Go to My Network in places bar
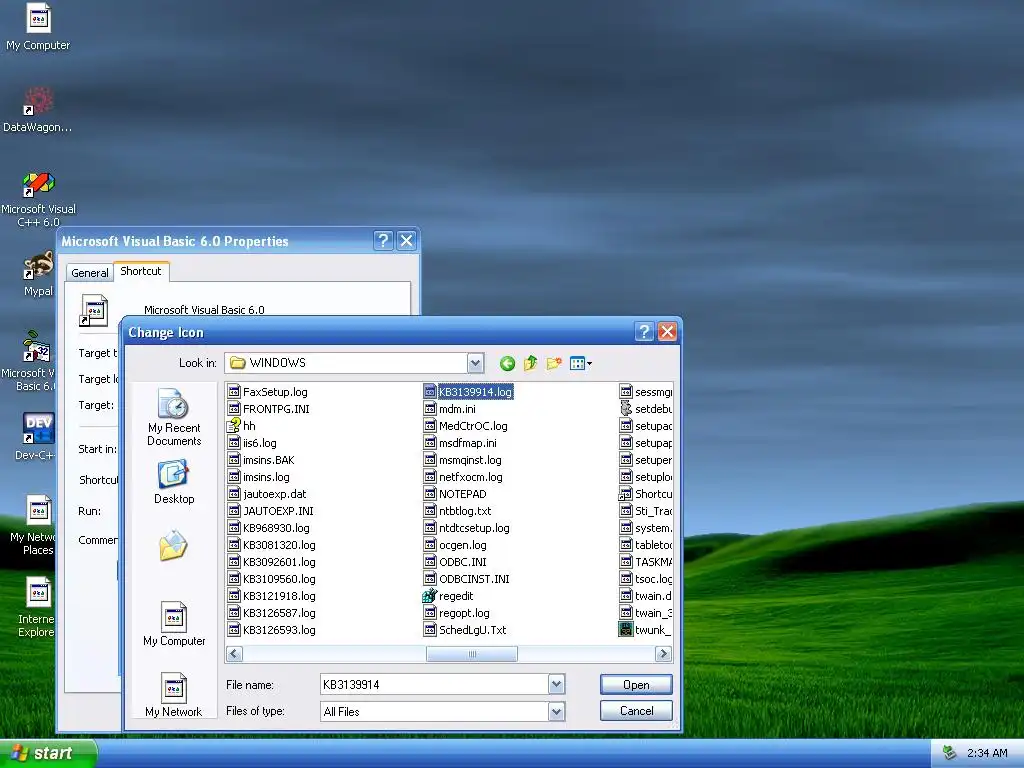The height and width of the screenshot is (768, 1024). [174, 695]
